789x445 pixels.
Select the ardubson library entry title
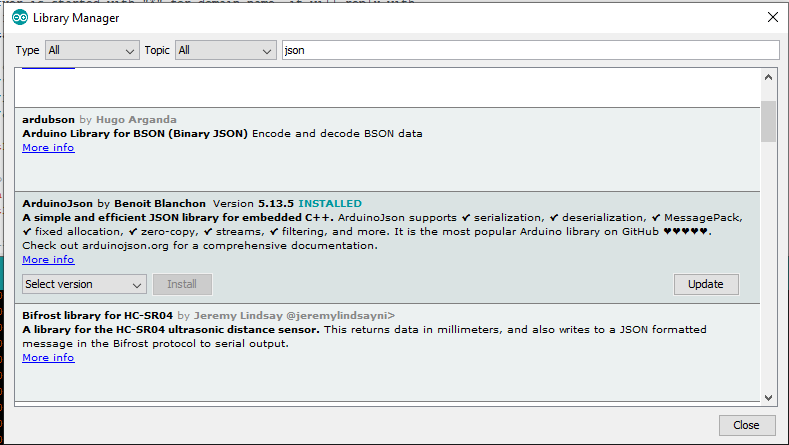48,120
